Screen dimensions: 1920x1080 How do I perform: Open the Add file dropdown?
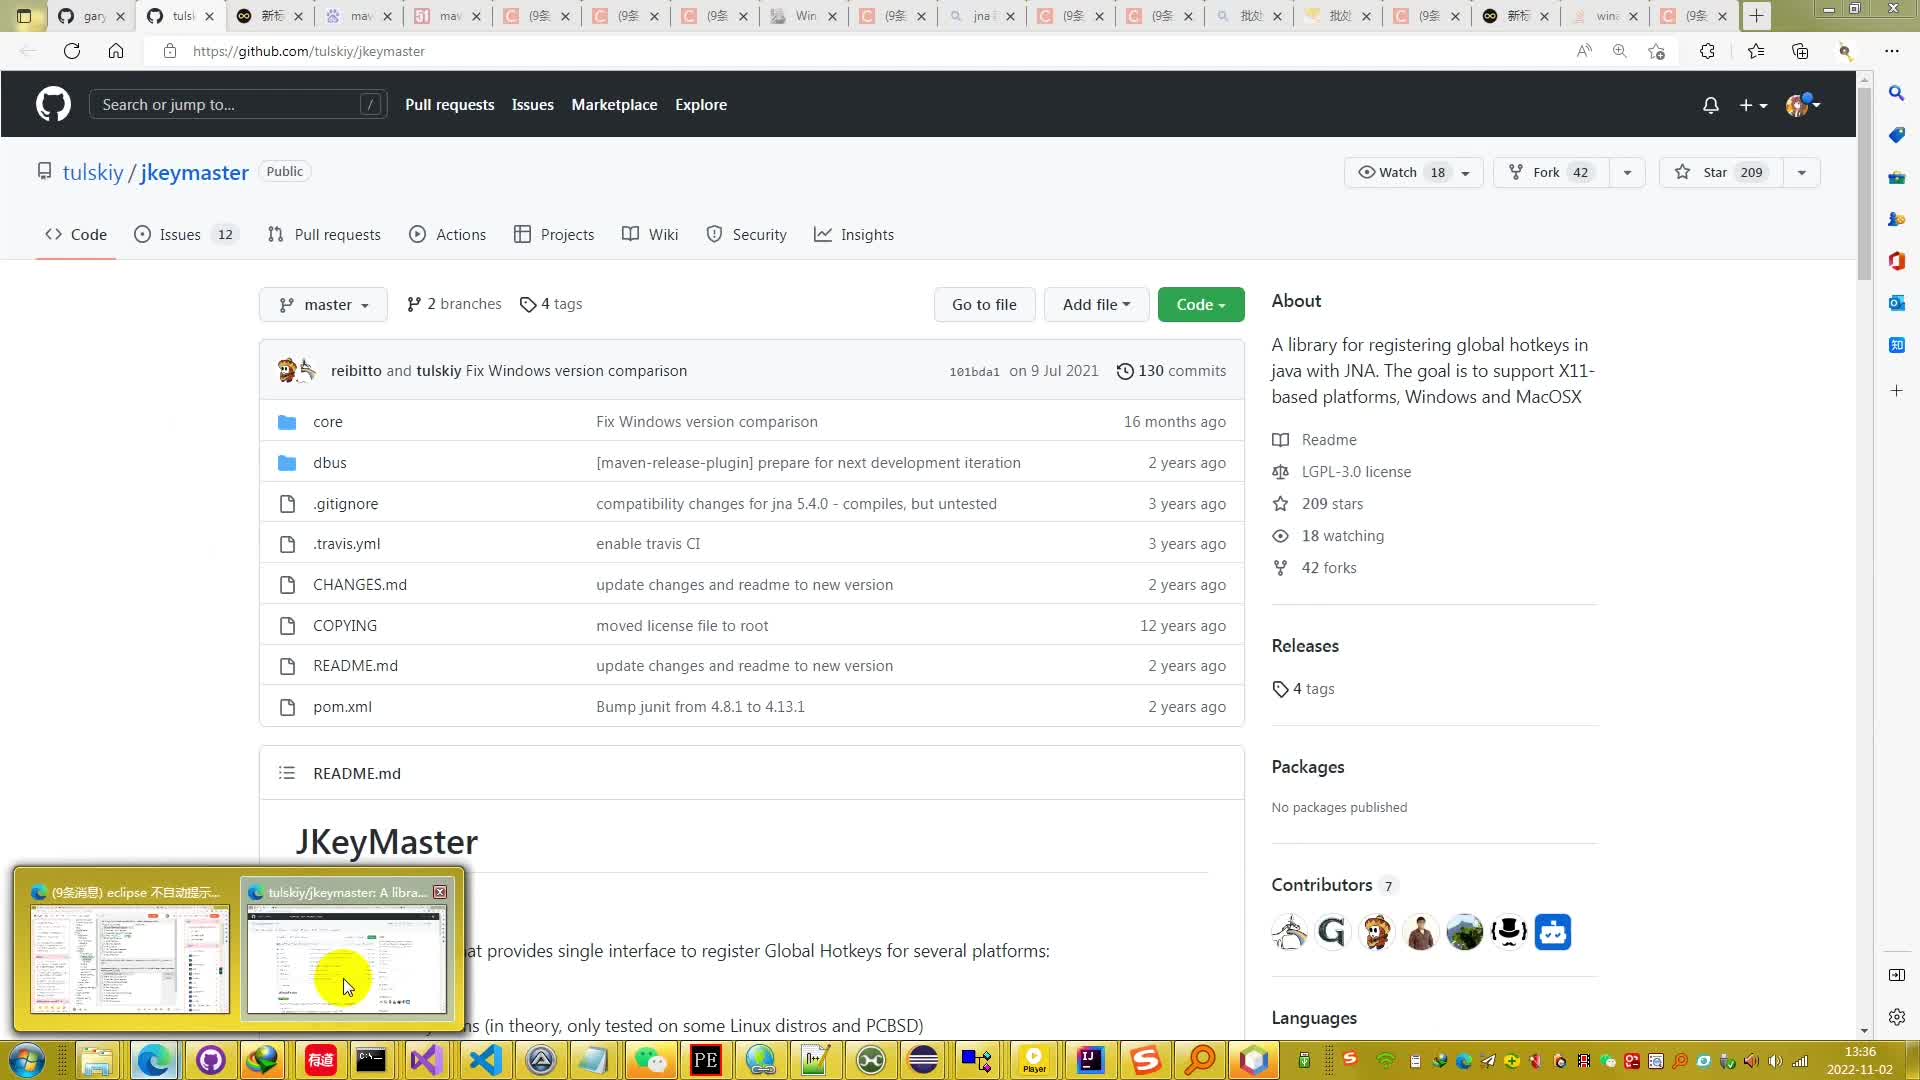[1096, 304]
